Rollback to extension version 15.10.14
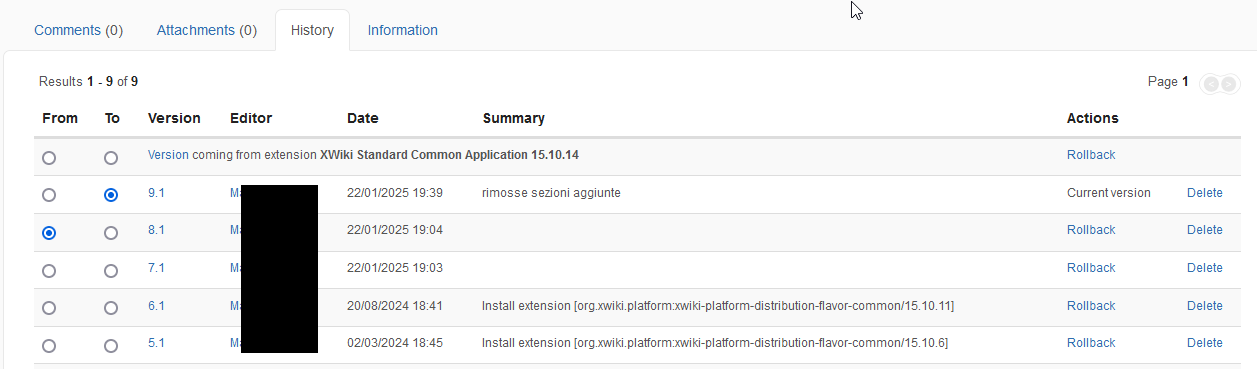Viewport: 1257px width, 369px height. tap(1091, 155)
